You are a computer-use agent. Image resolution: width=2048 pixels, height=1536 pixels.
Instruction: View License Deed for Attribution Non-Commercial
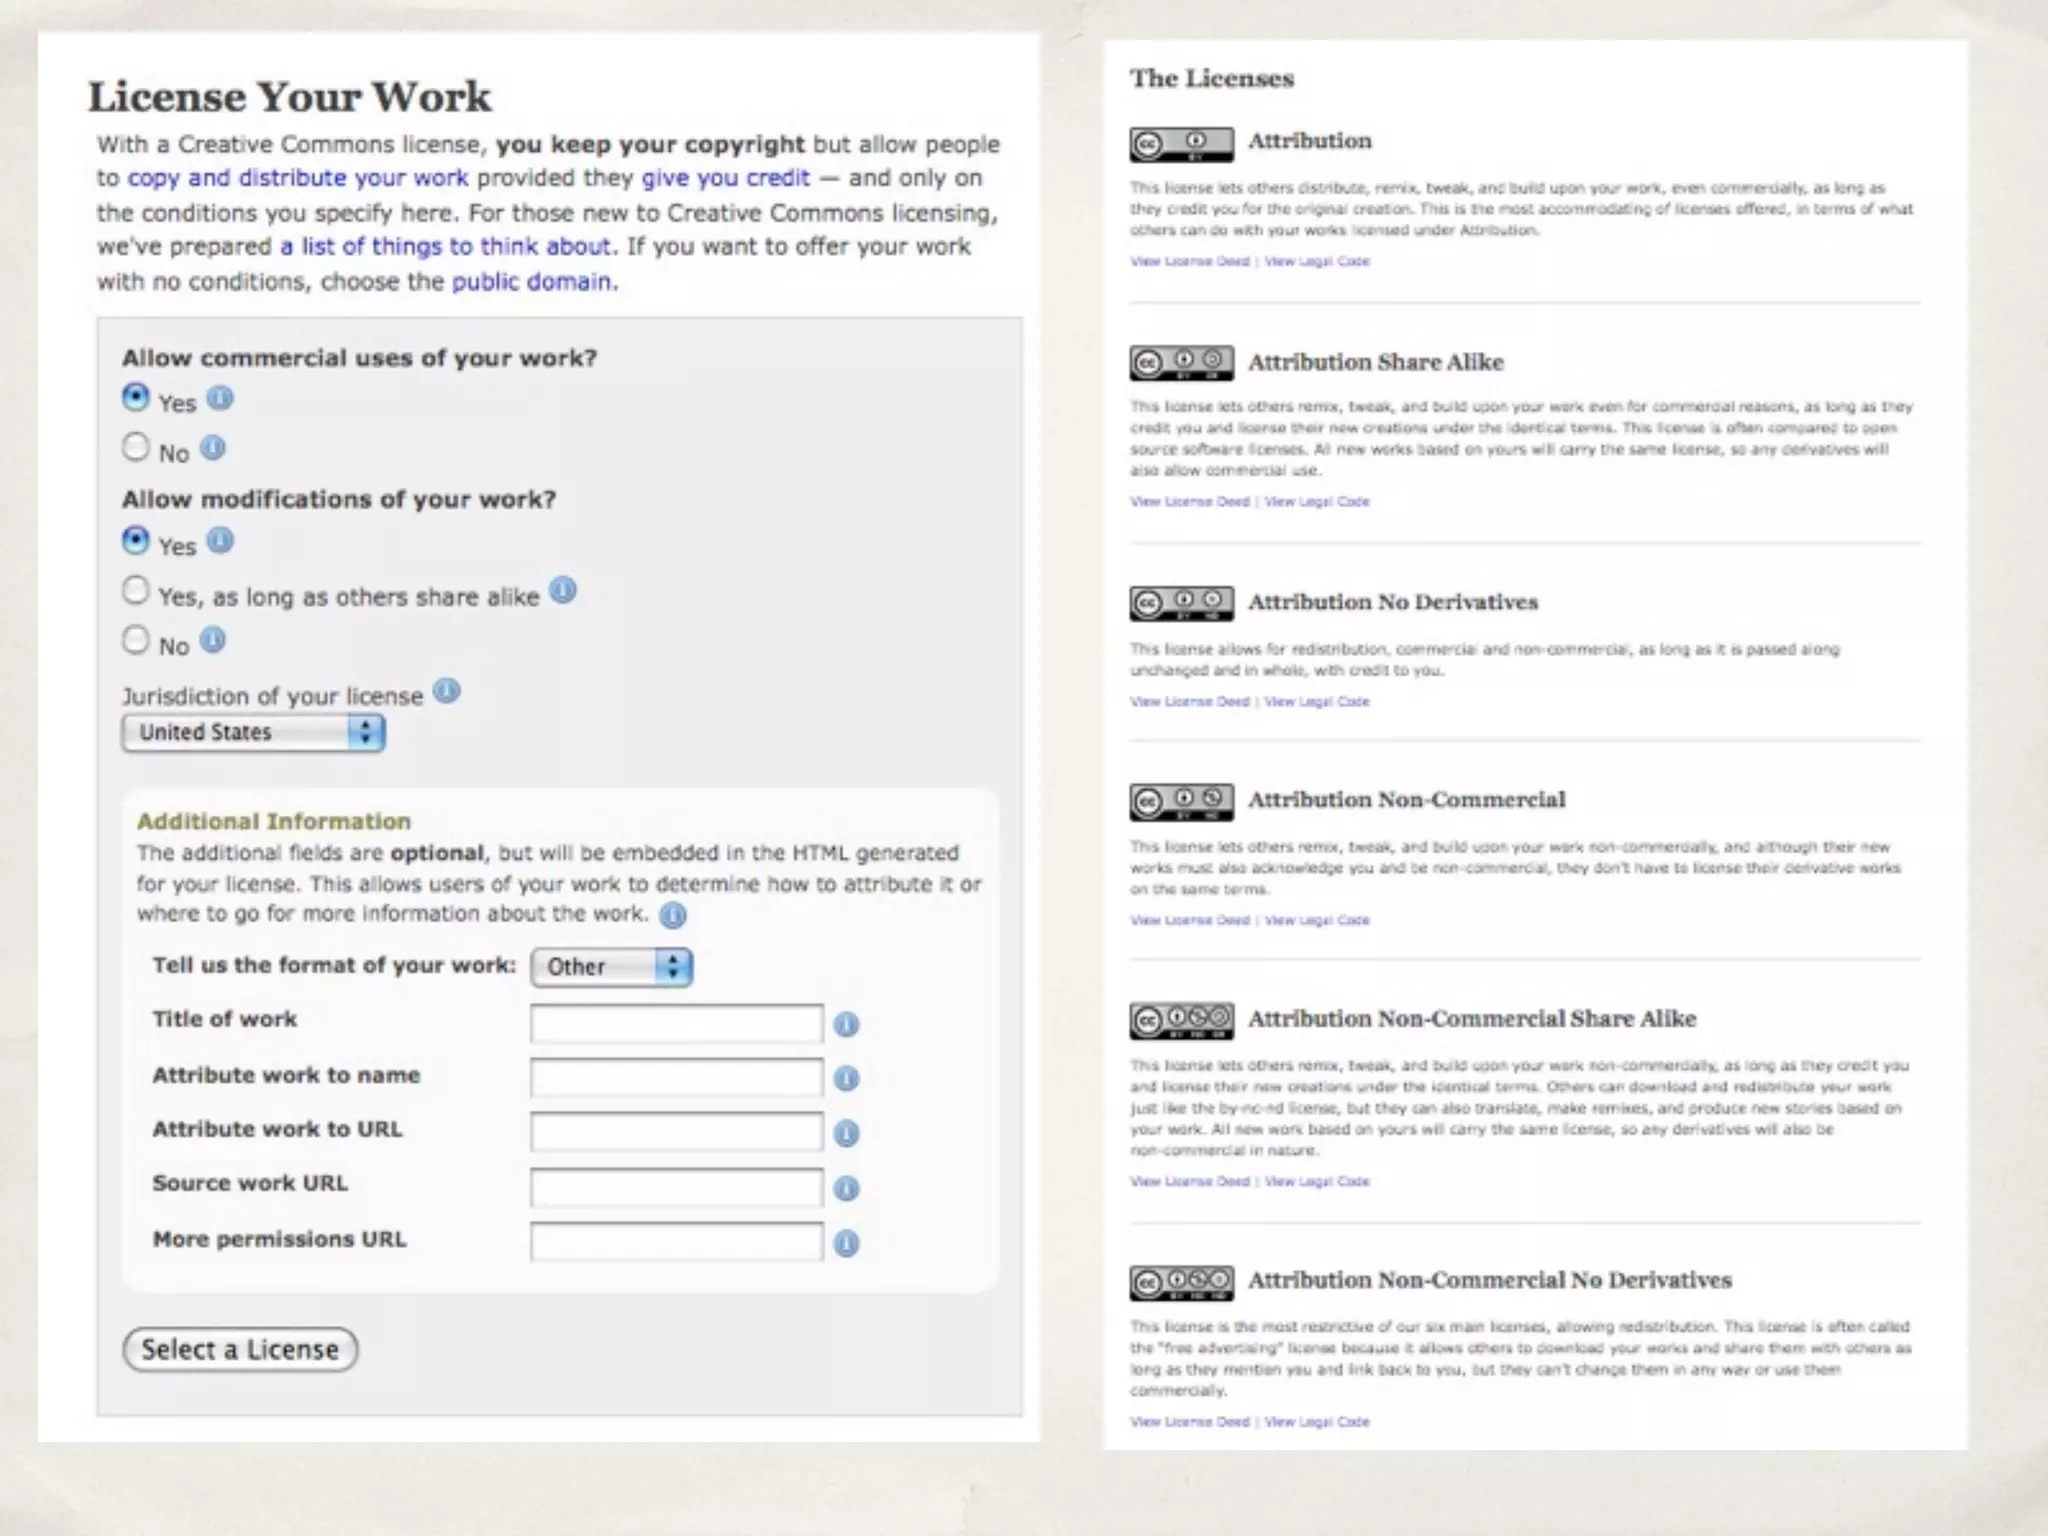click(x=1190, y=920)
